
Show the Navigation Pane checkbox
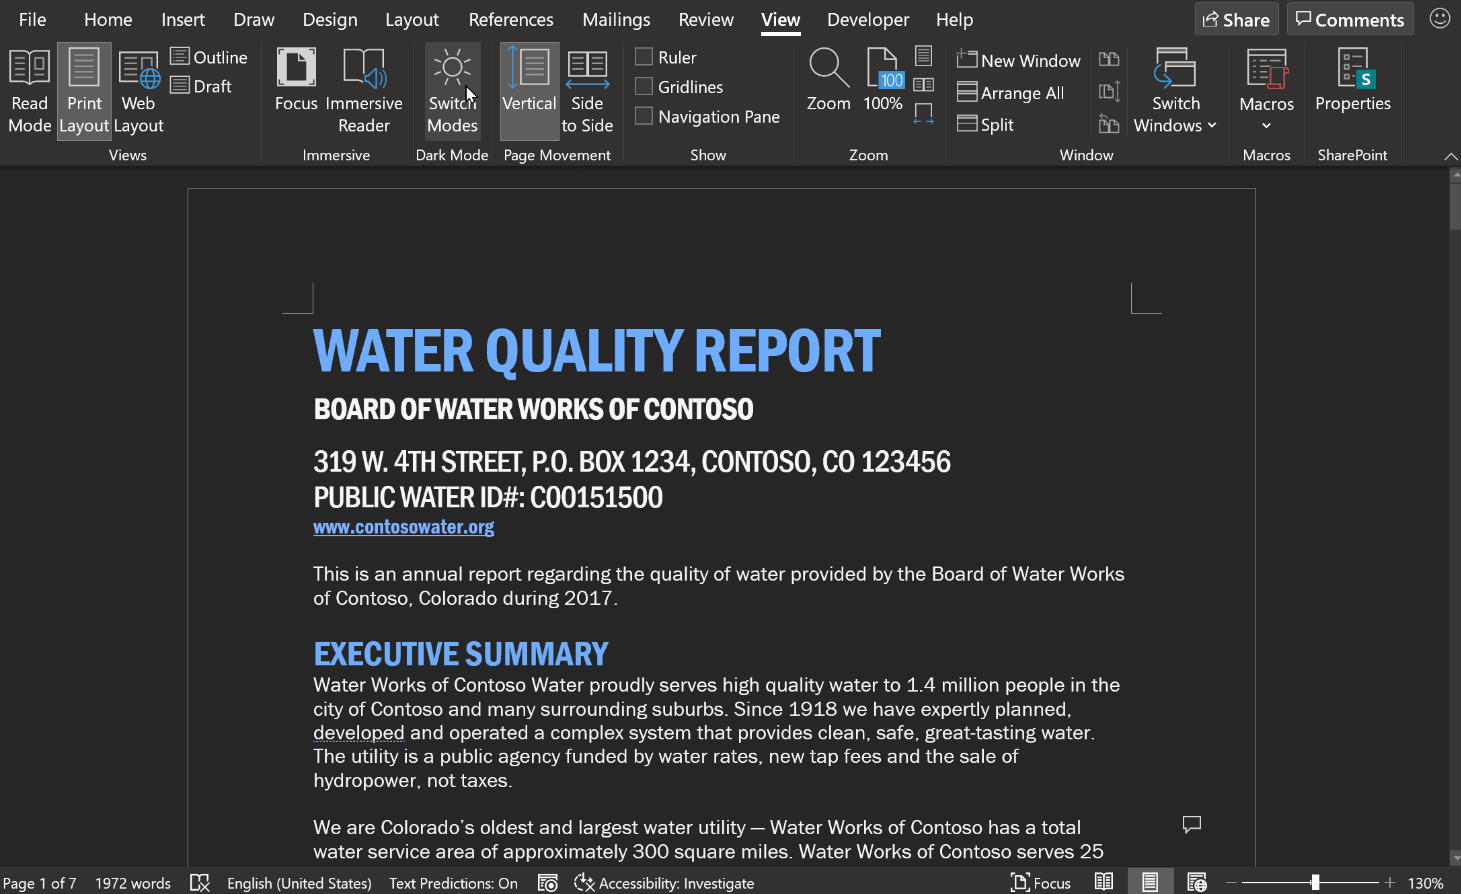click(645, 116)
